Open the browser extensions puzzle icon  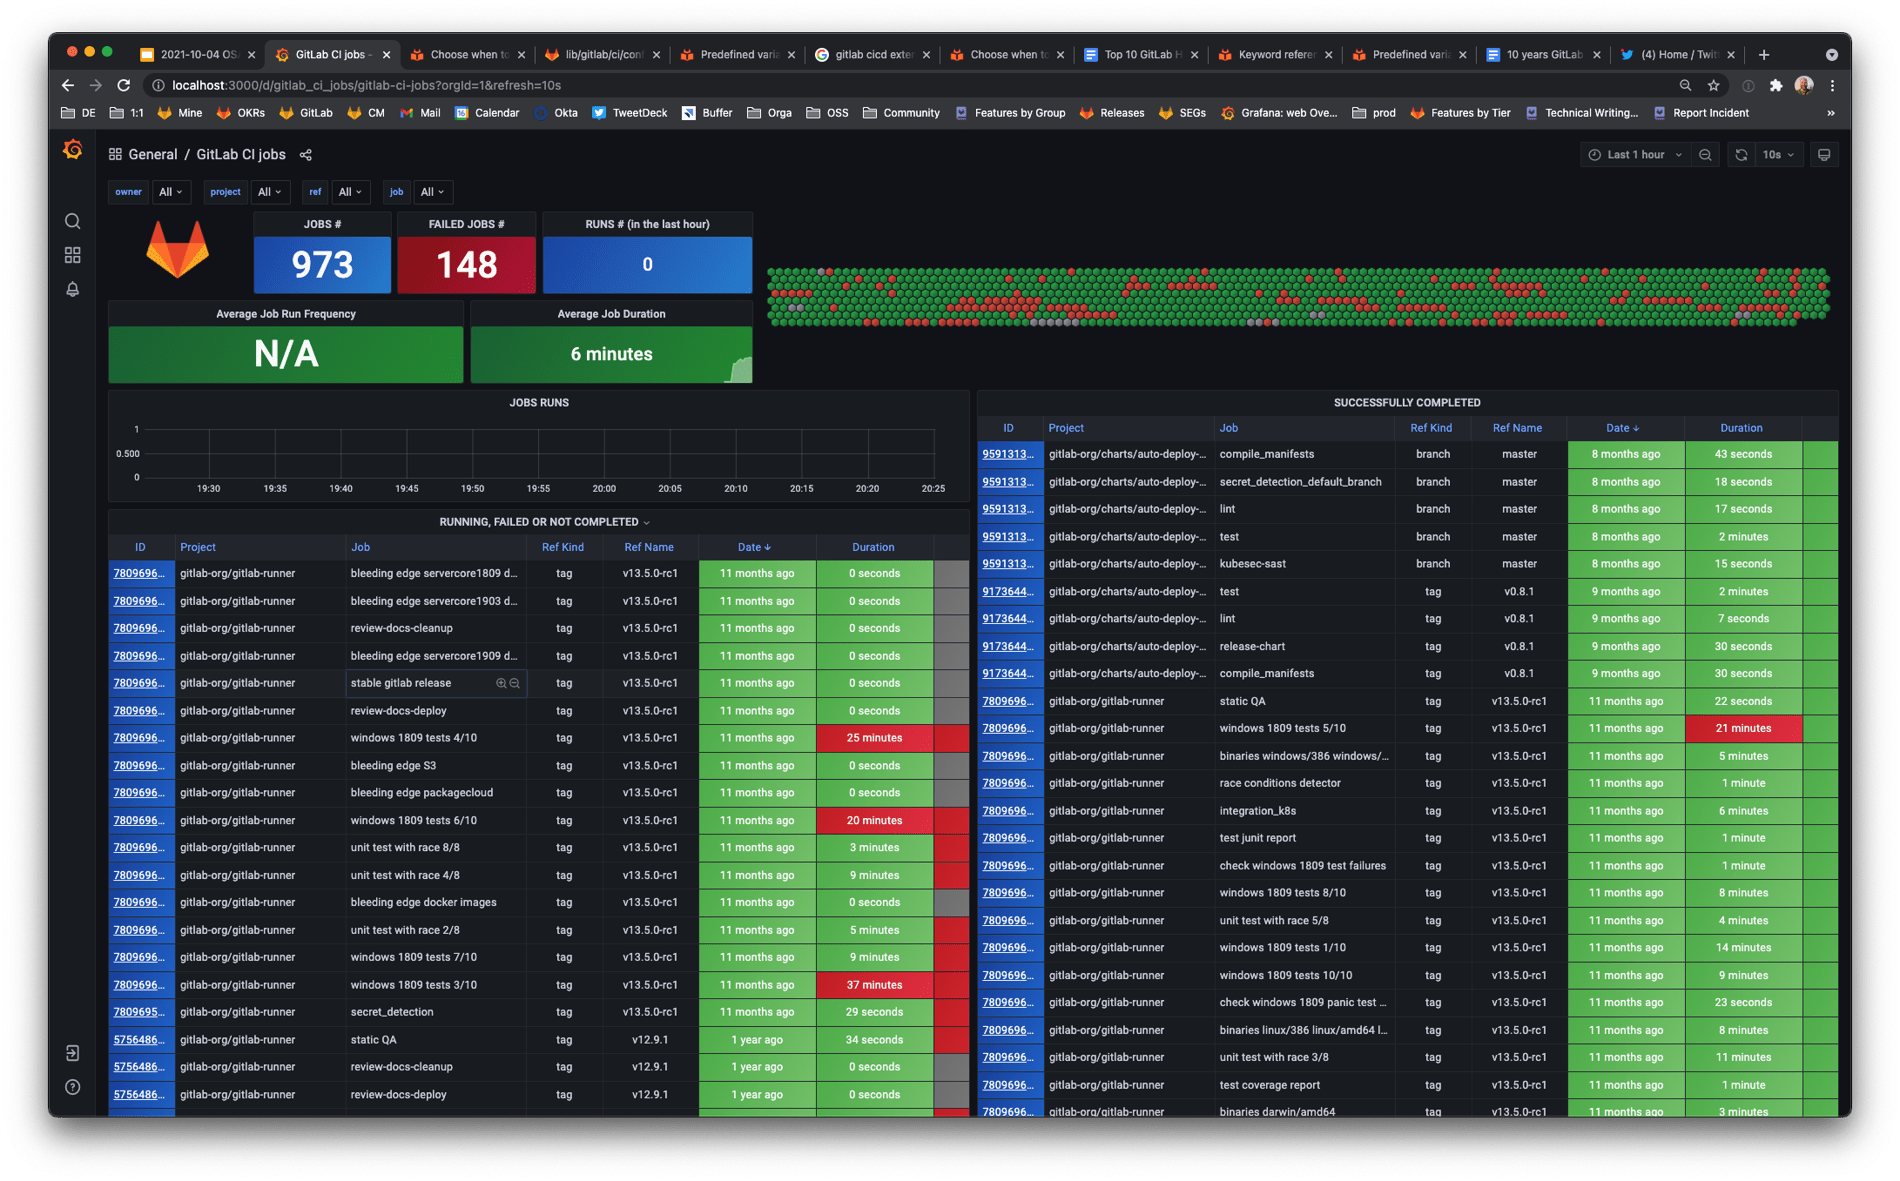pyautogui.click(x=1776, y=85)
